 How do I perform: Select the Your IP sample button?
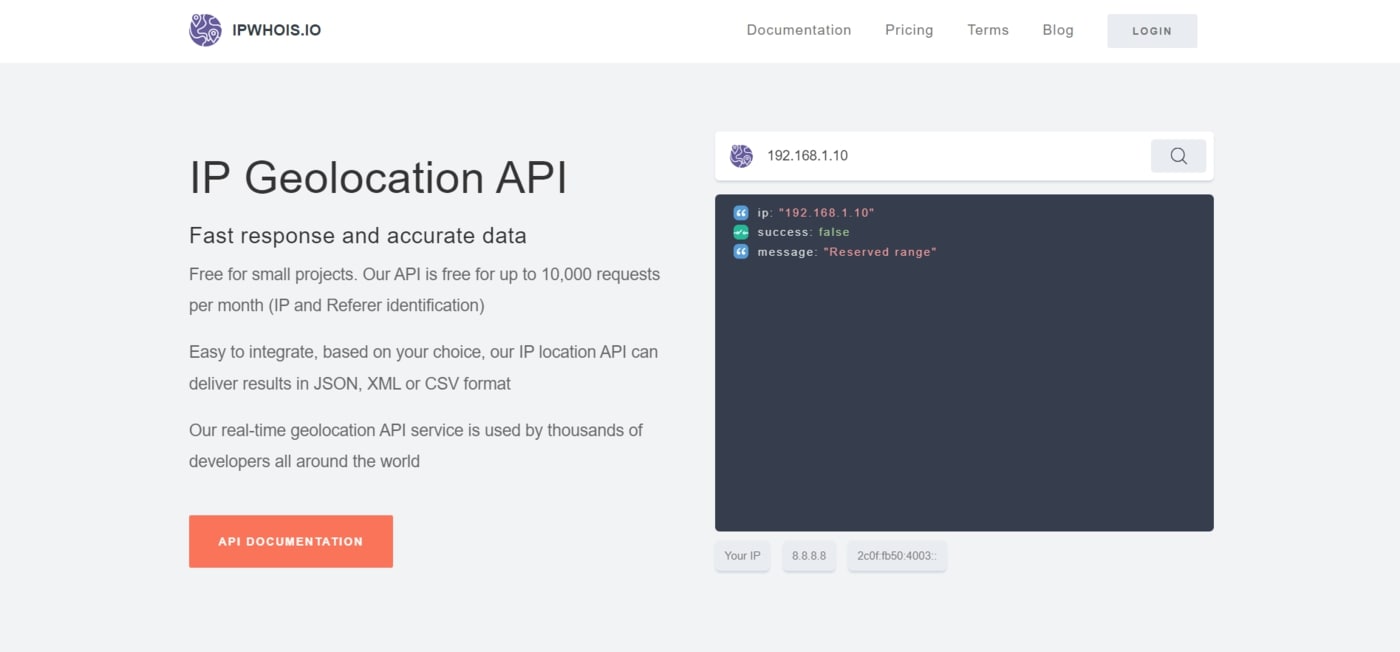tap(742, 556)
